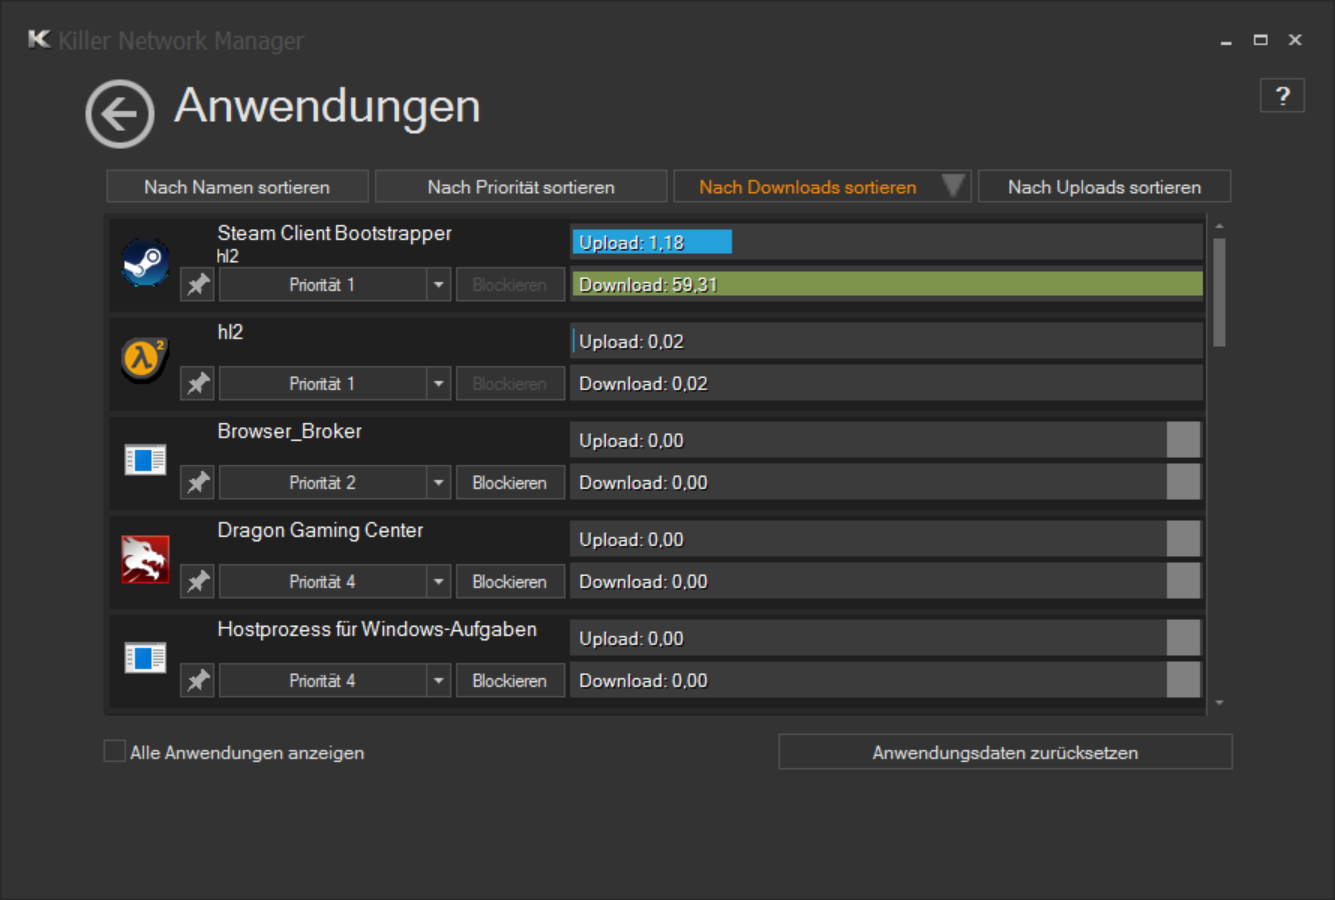
Task: Block Hostprozess für Windows-Aufgaben with Blockieren
Action: point(510,681)
